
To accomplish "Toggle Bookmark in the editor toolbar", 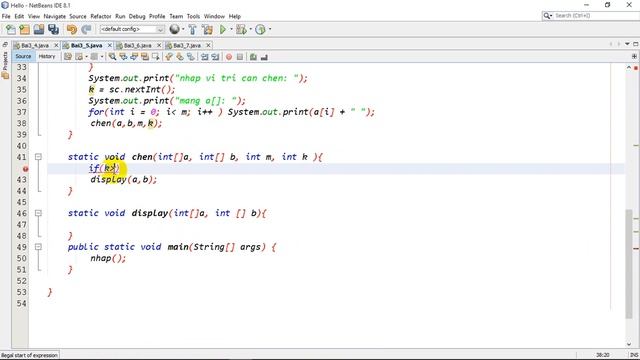I will (x=191, y=57).
